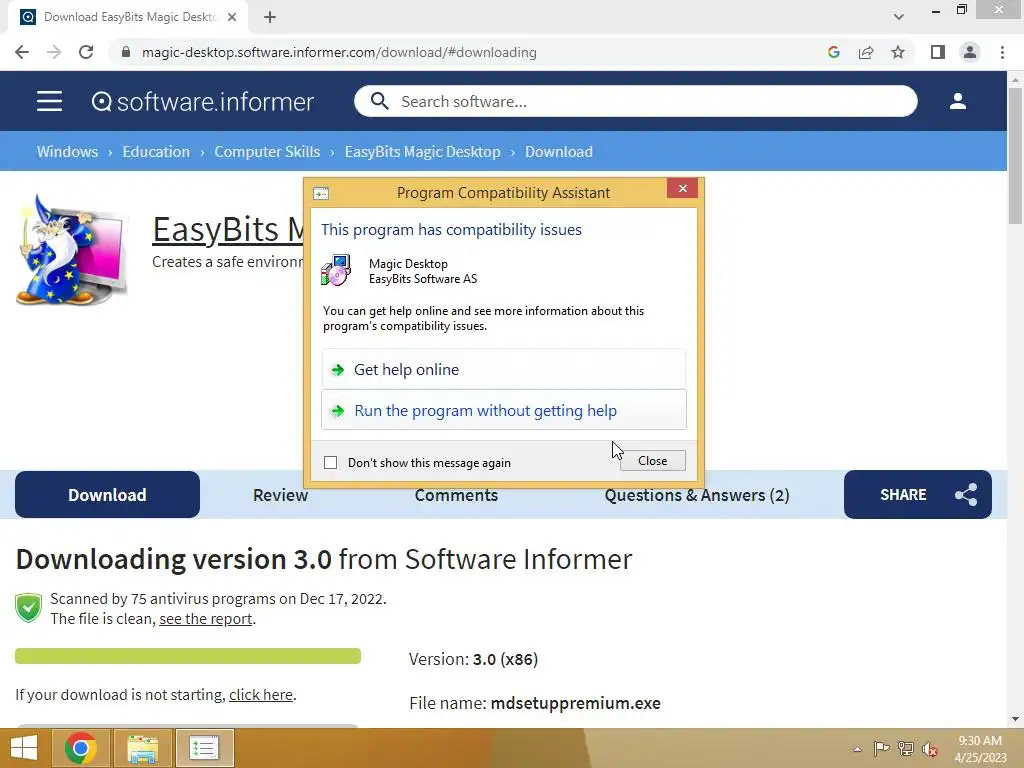
Task: Switch to the Review tab
Action: [x=280, y=495]
